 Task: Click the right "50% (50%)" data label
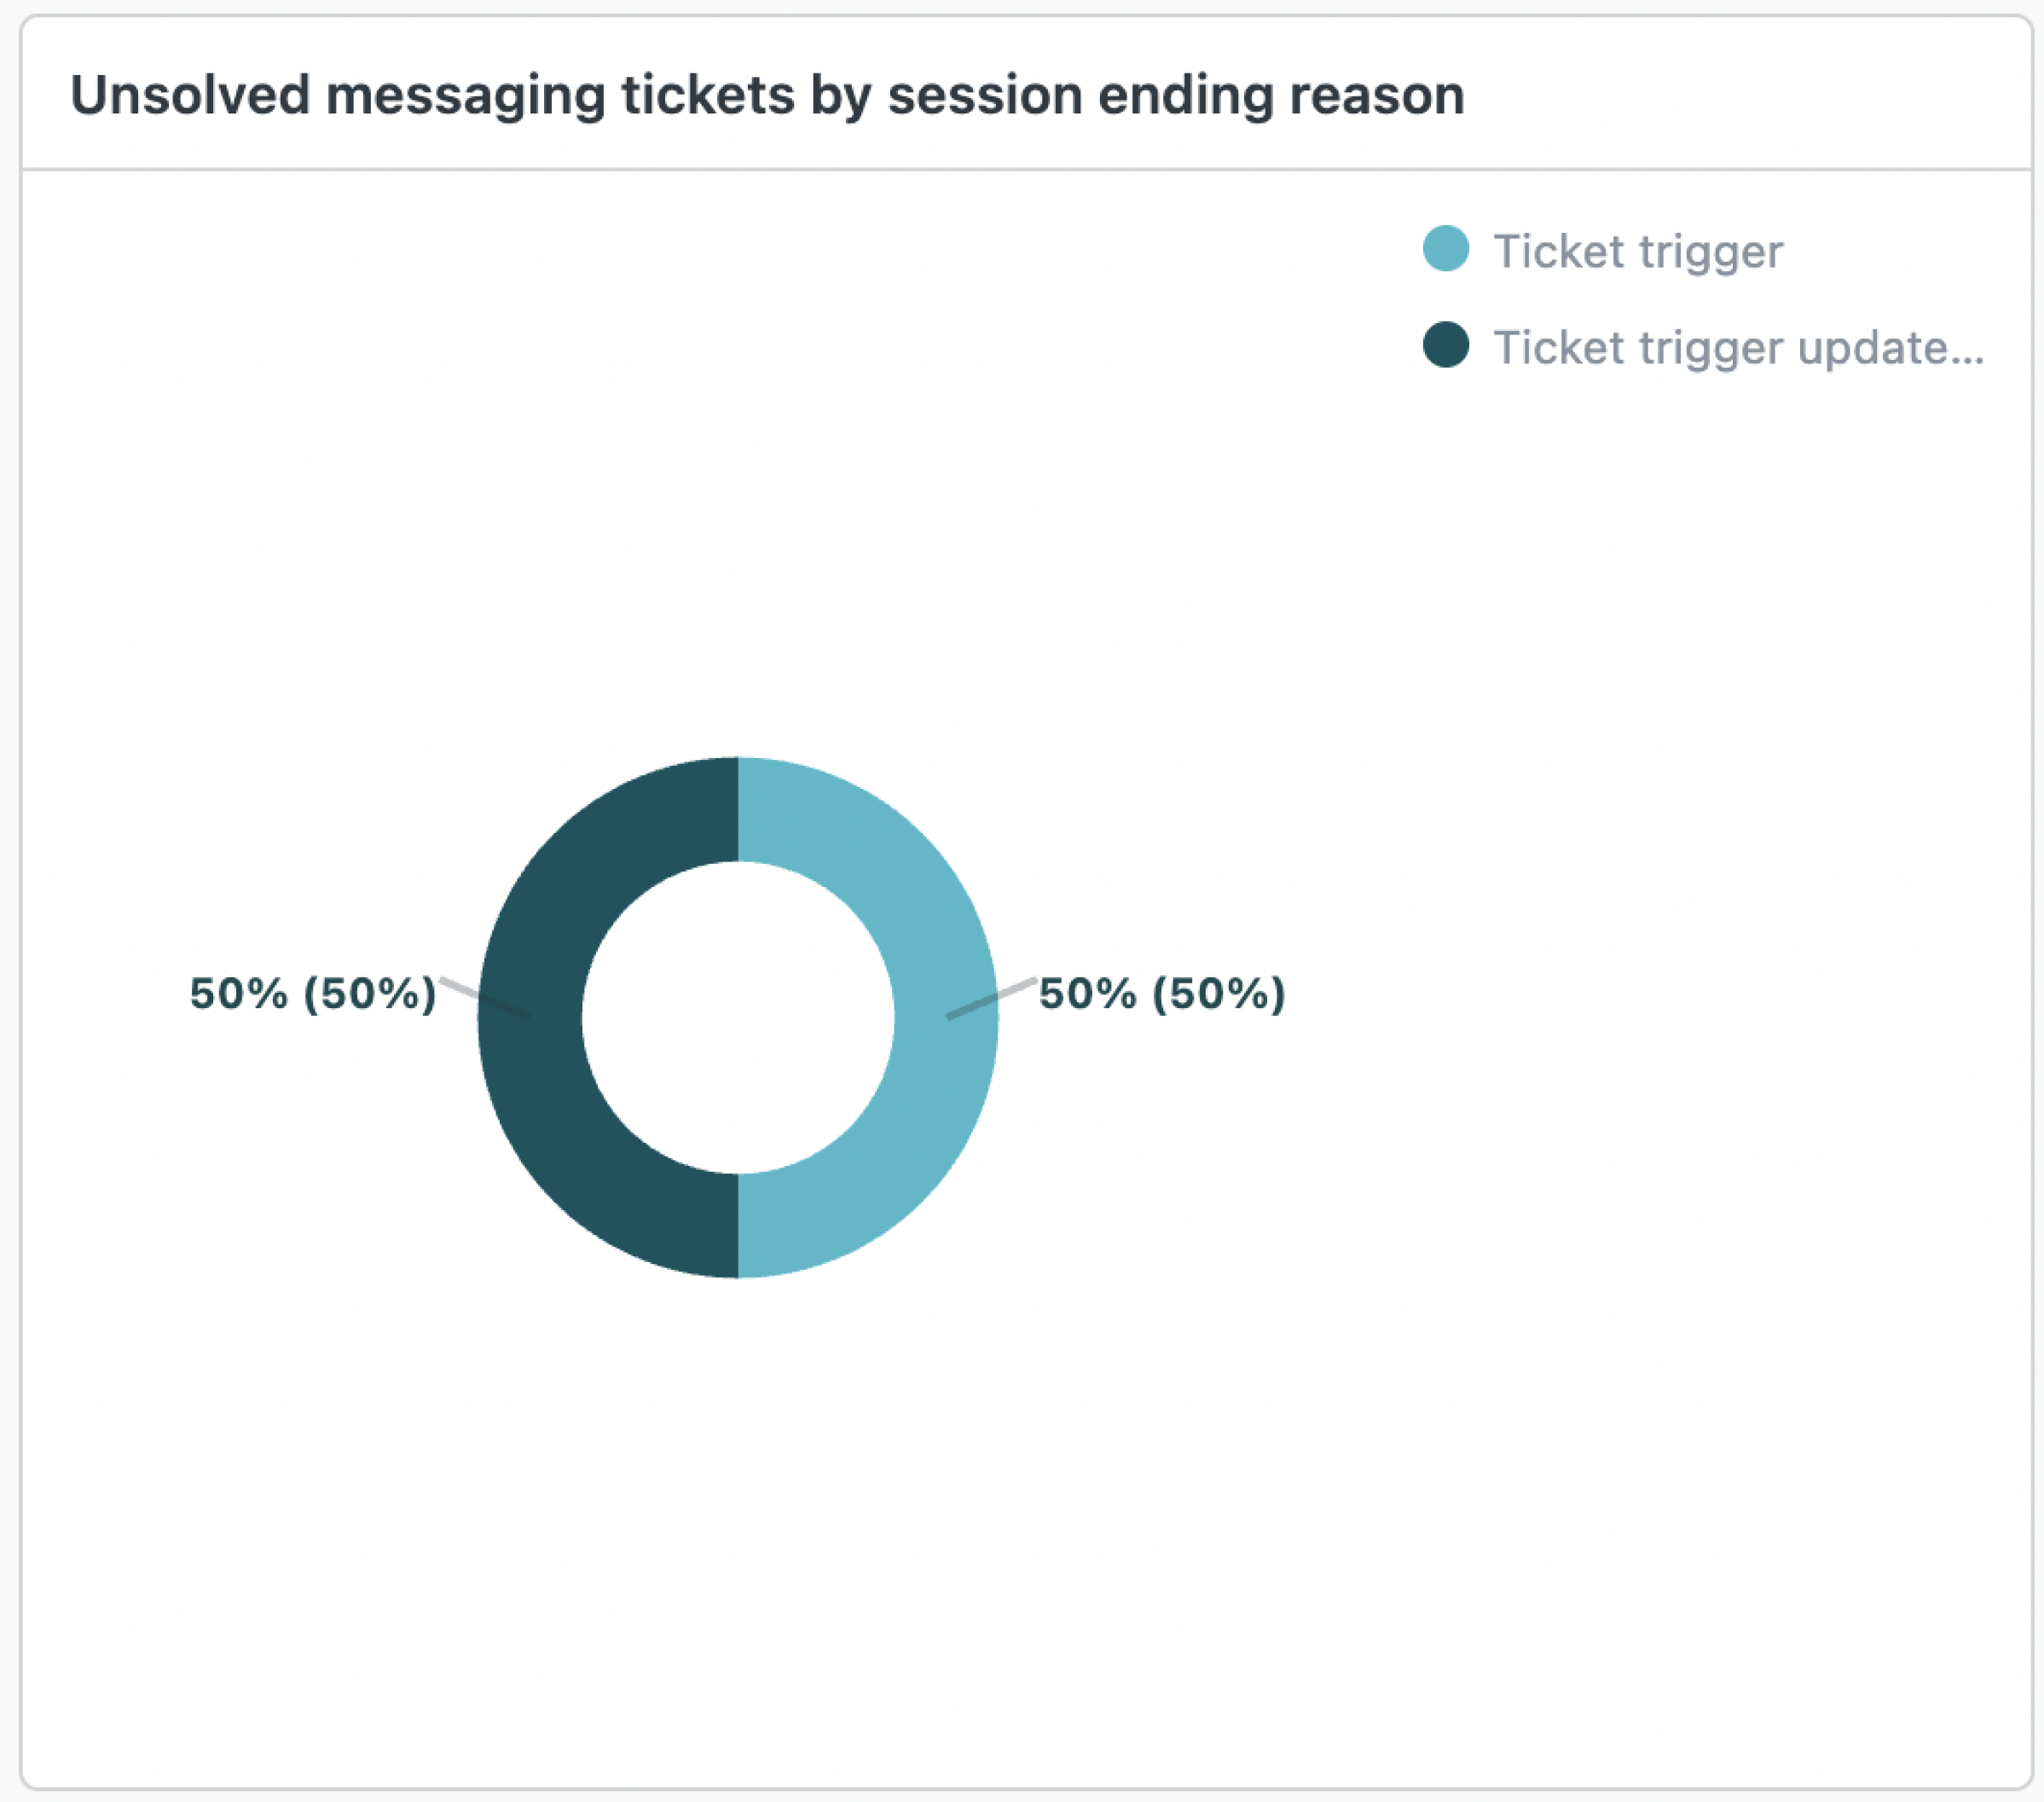[x=1162, y=994]
